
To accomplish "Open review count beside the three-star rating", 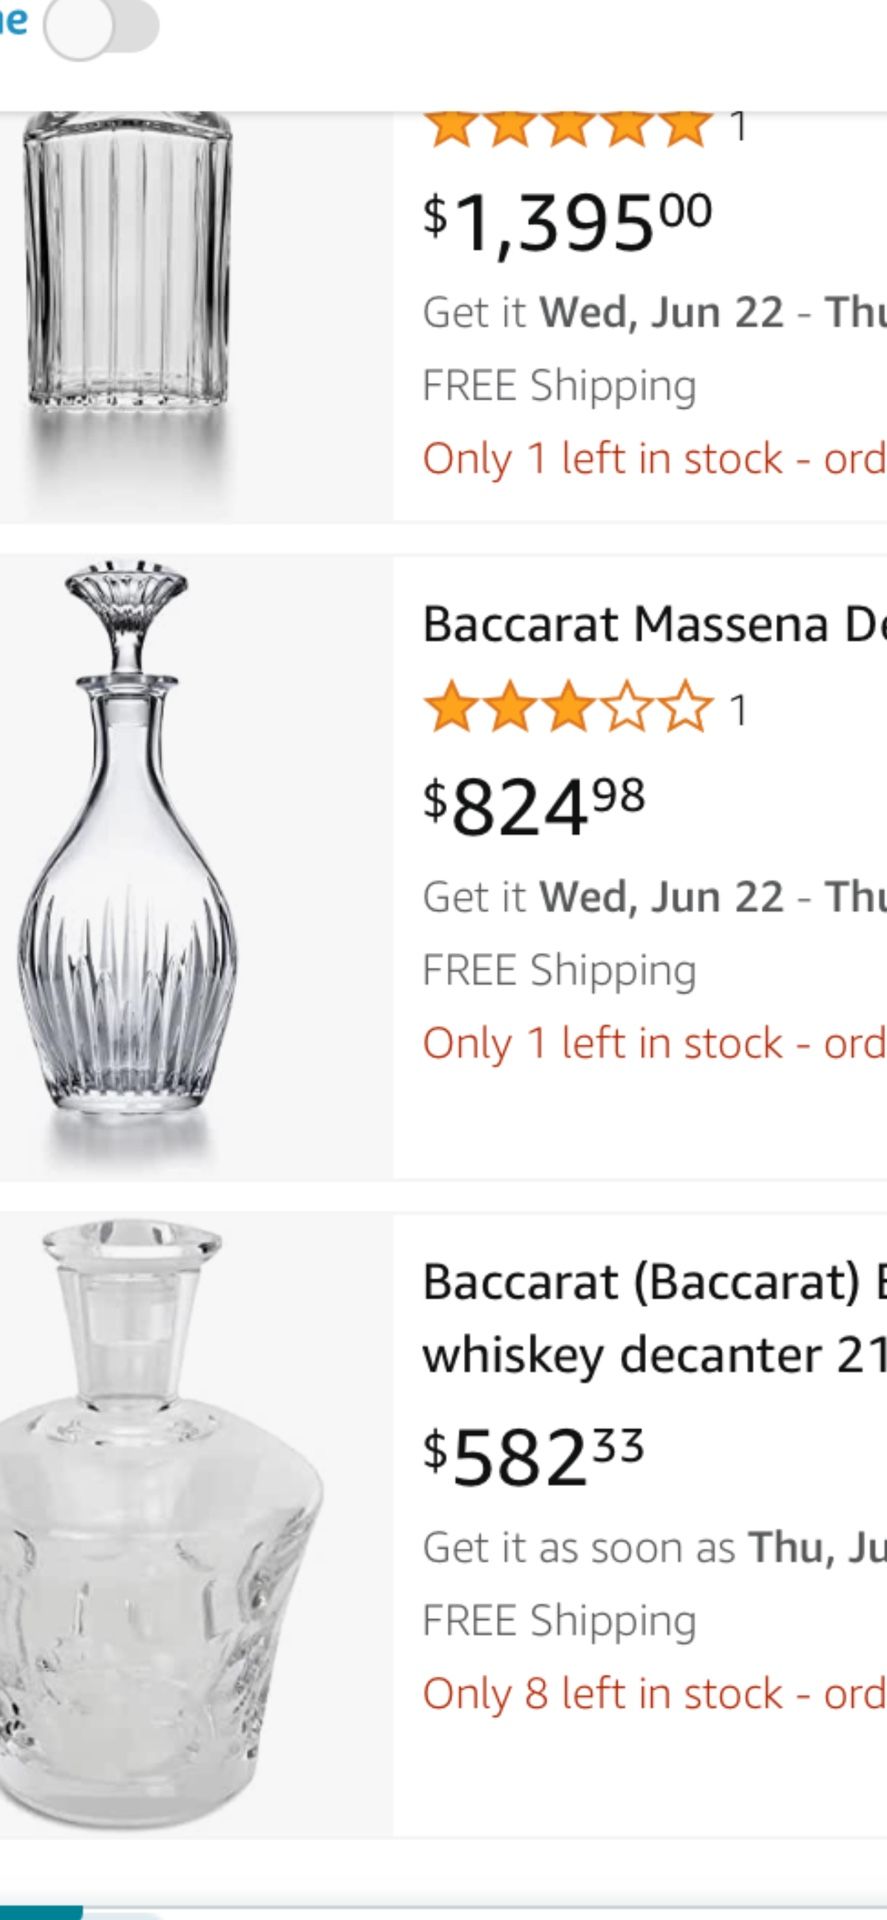I will (738, 710).
